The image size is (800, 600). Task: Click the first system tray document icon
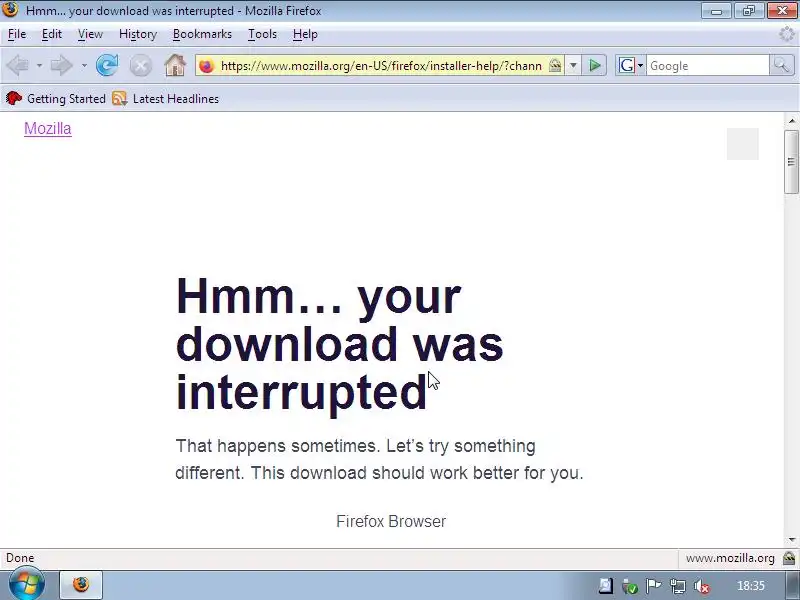click(605, 586)
